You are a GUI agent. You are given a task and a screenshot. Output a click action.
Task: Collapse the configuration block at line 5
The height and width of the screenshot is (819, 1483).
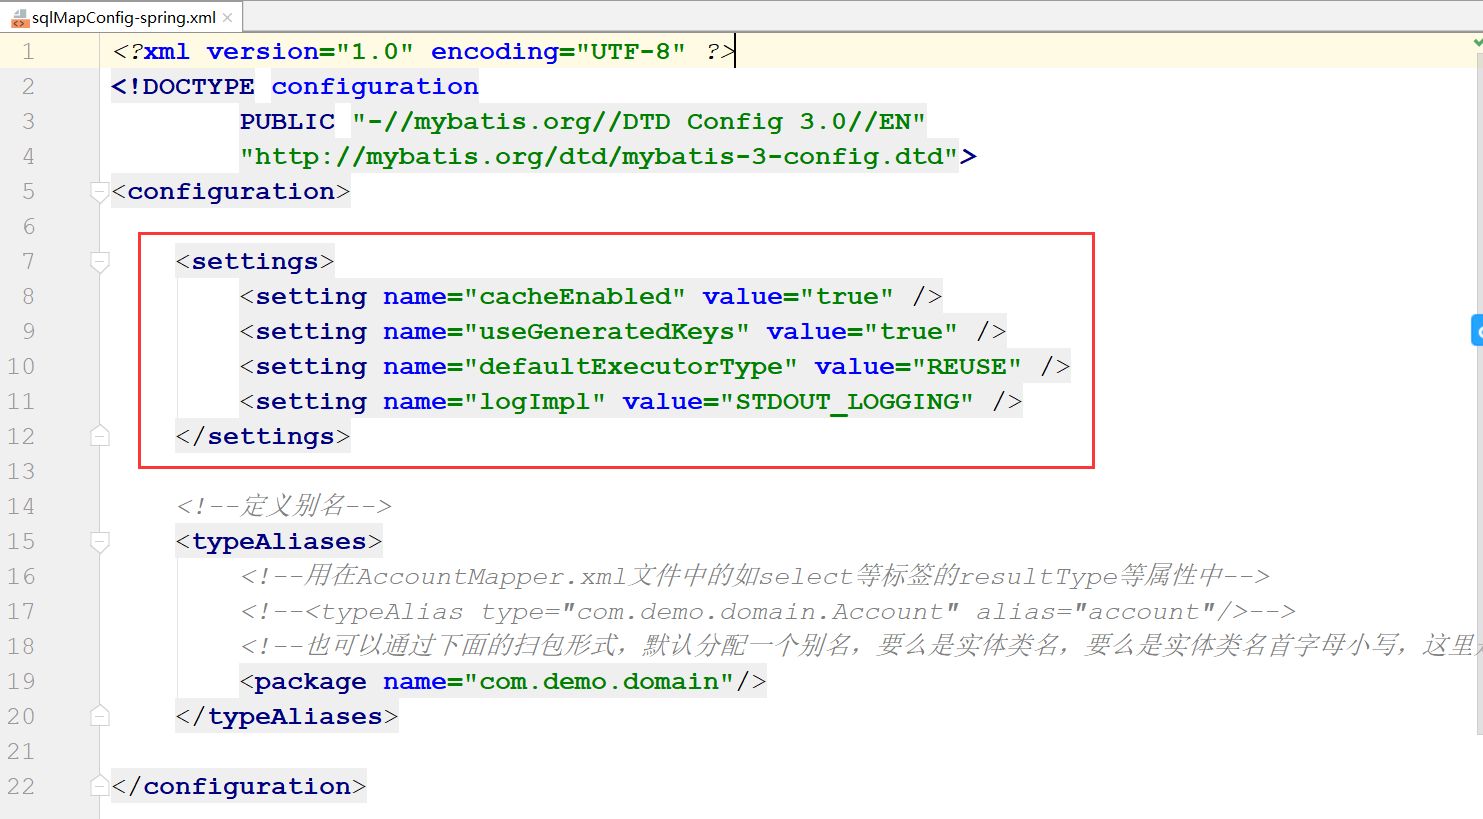(99, 192)
